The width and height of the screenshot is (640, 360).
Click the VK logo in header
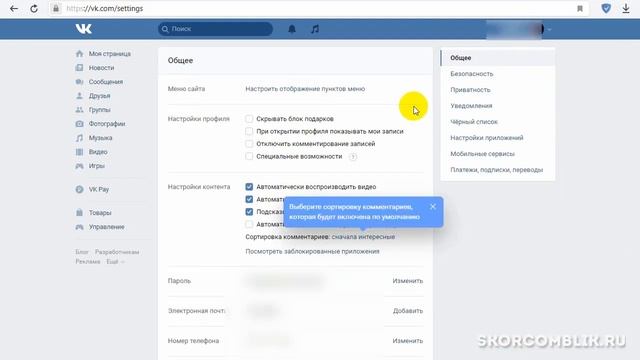[84, 29]
